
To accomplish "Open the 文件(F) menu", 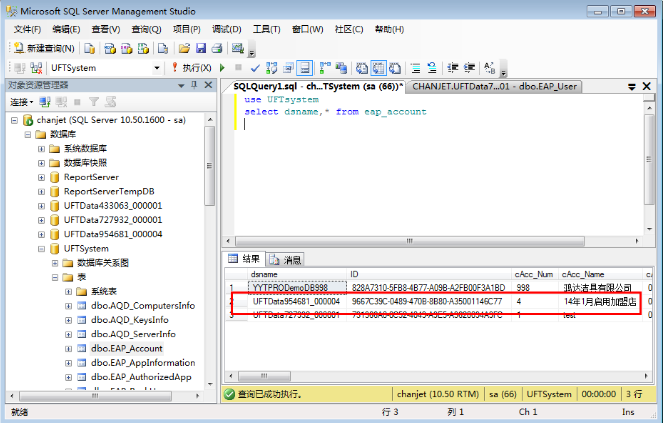I will pyautogui.click(x=27, y=29).
